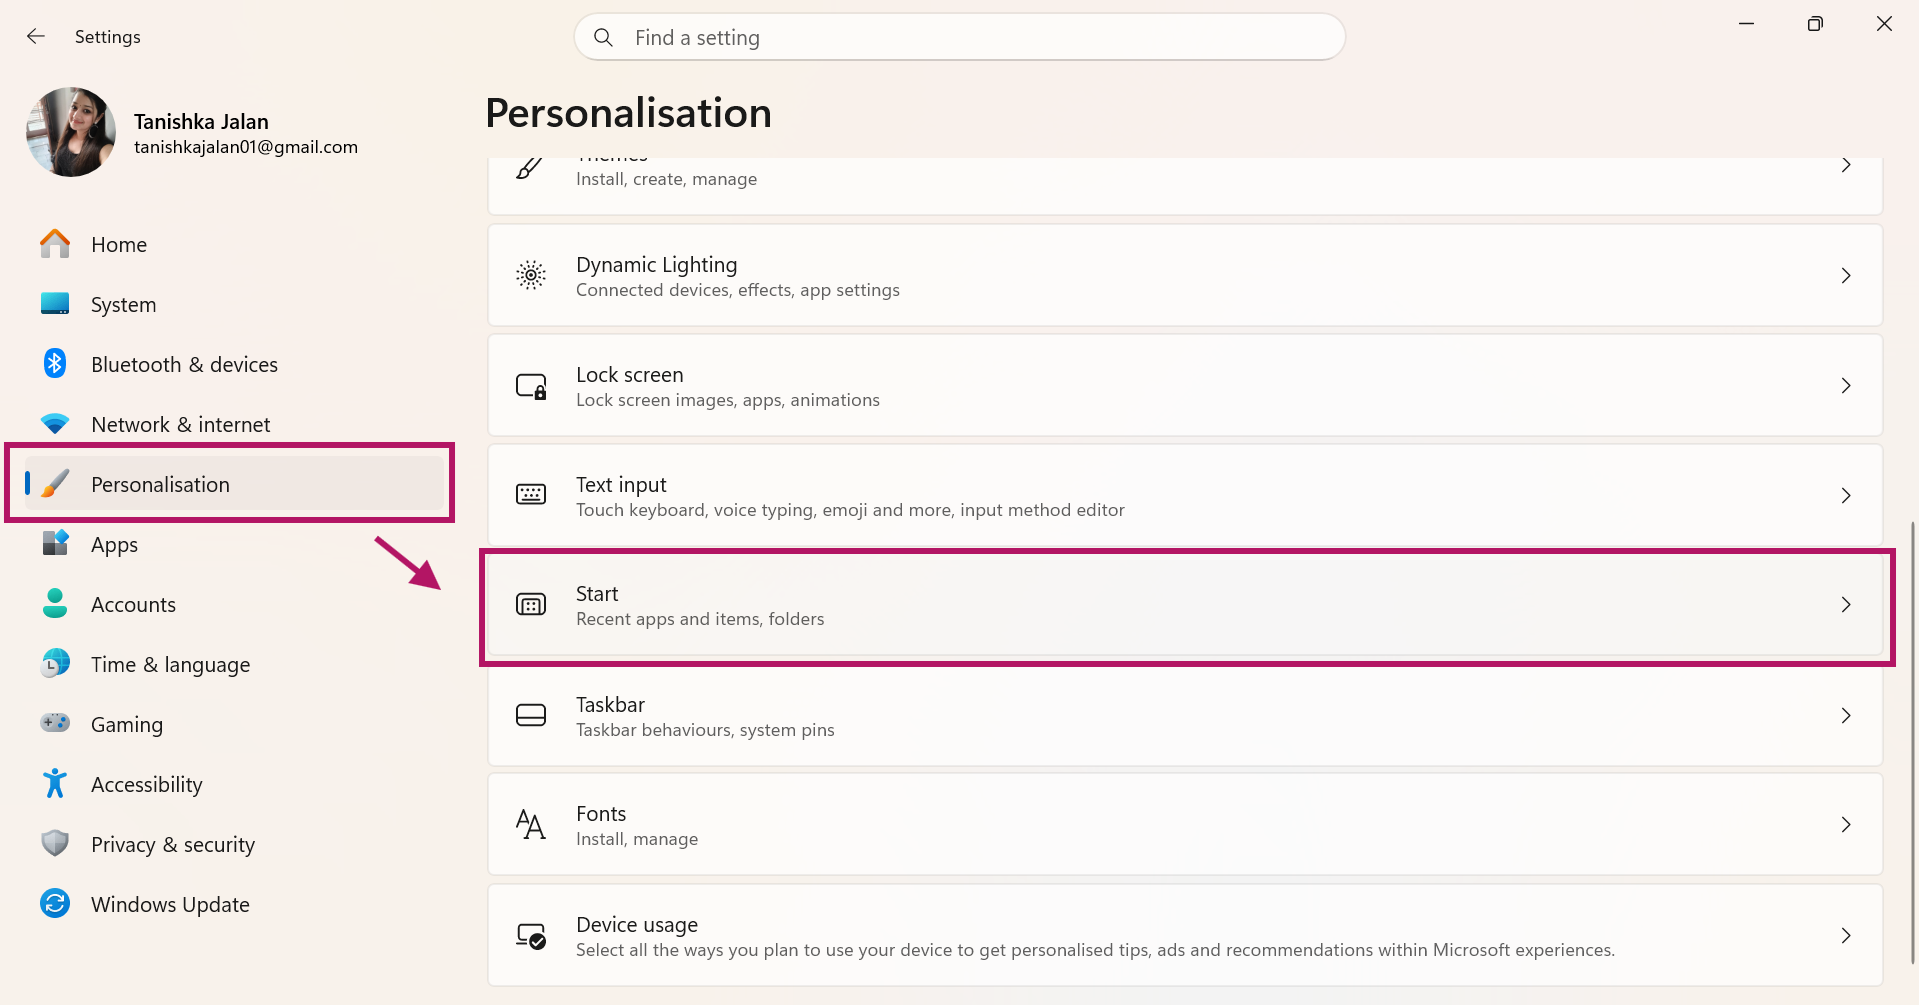The width and height of the screenshot is (1919, 1005).
Task: Click the Tanishka Jalan account name
Action: (x=201, y=121)
